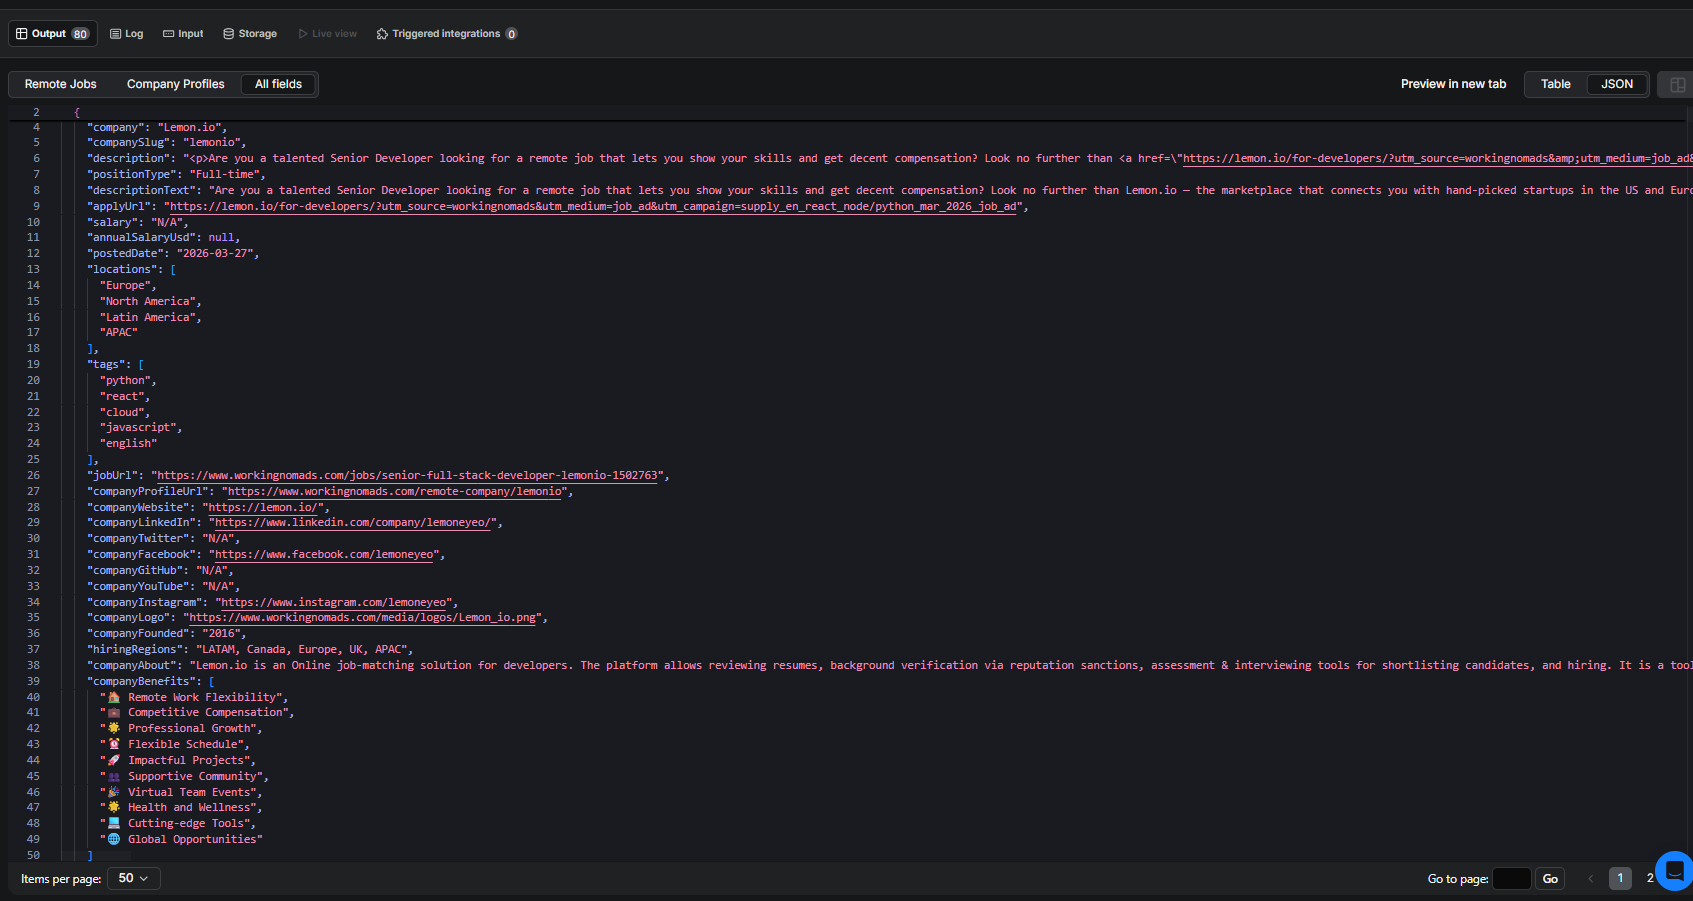
Task: Open the chat support bubble
Action: coord(1674,871)
